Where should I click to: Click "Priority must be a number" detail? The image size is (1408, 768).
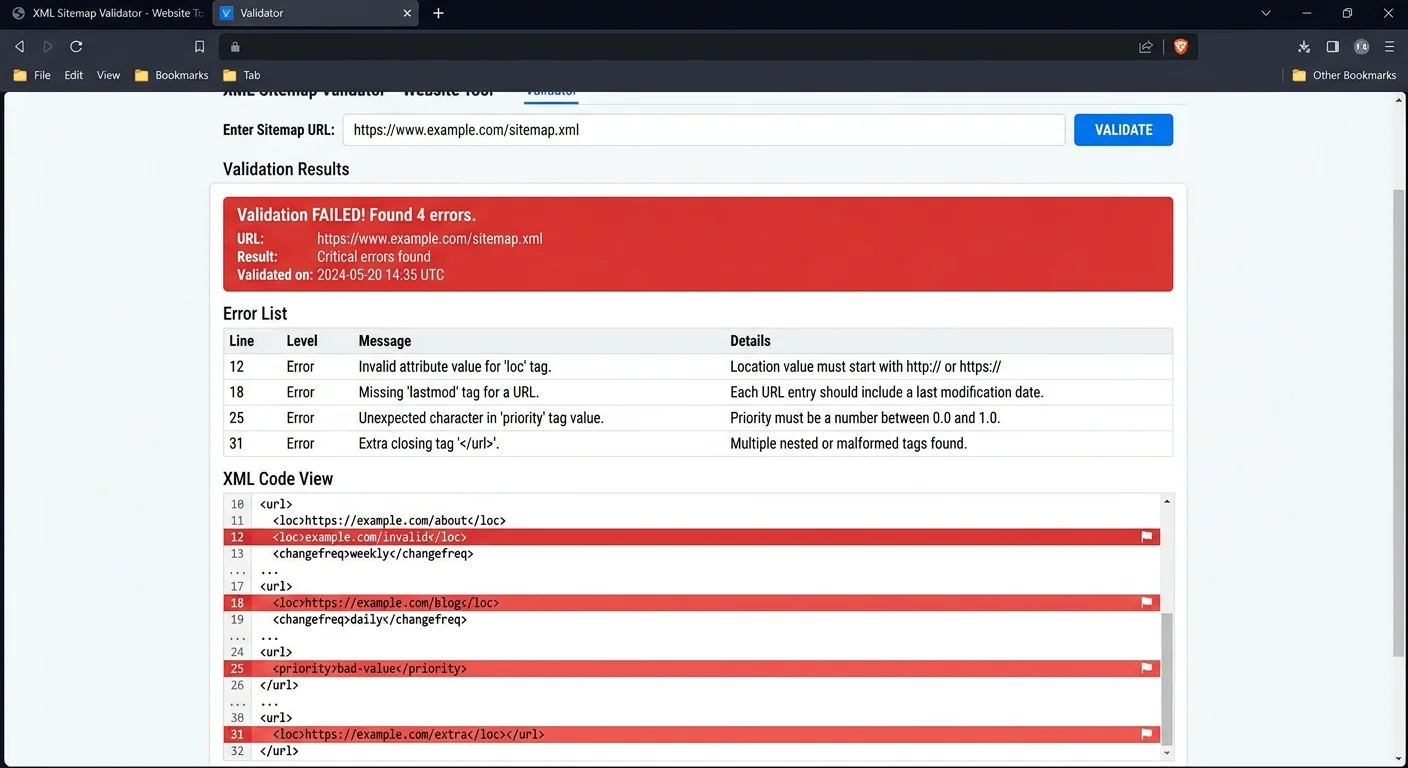pyautogui.click(x=865, y=418)
